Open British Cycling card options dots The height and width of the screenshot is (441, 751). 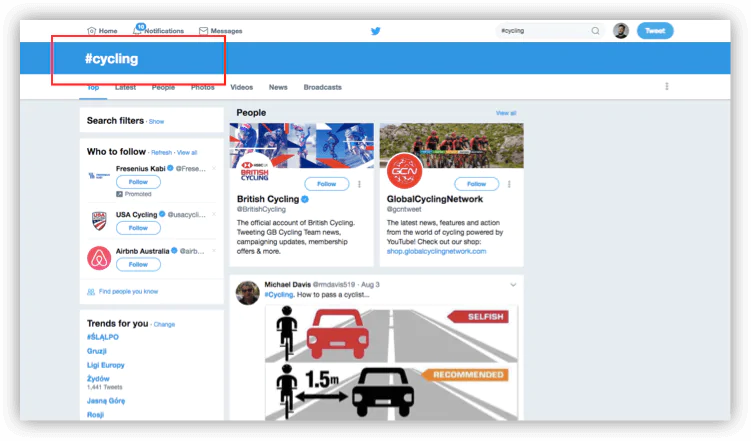(359, 184)
